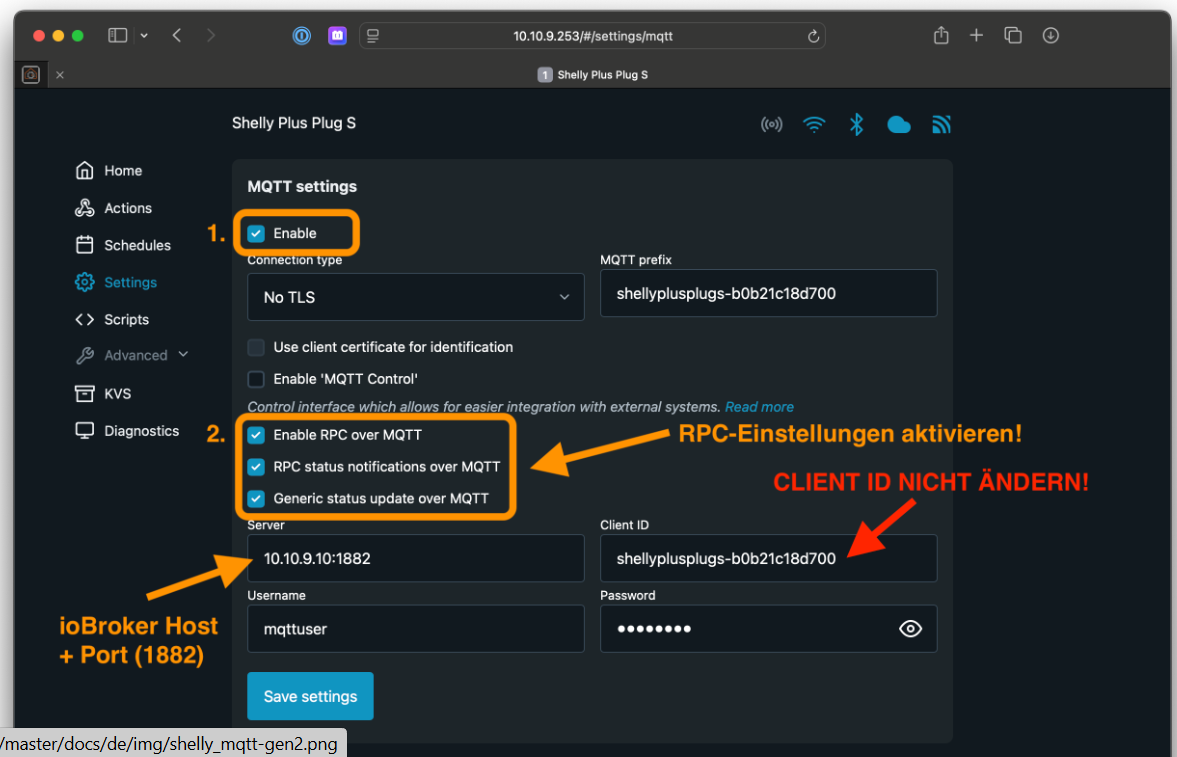The height and width of the screenshot is (757, 1177).
Task: Check Enable 'MQTT Control' checkbox
Action: 256,379
